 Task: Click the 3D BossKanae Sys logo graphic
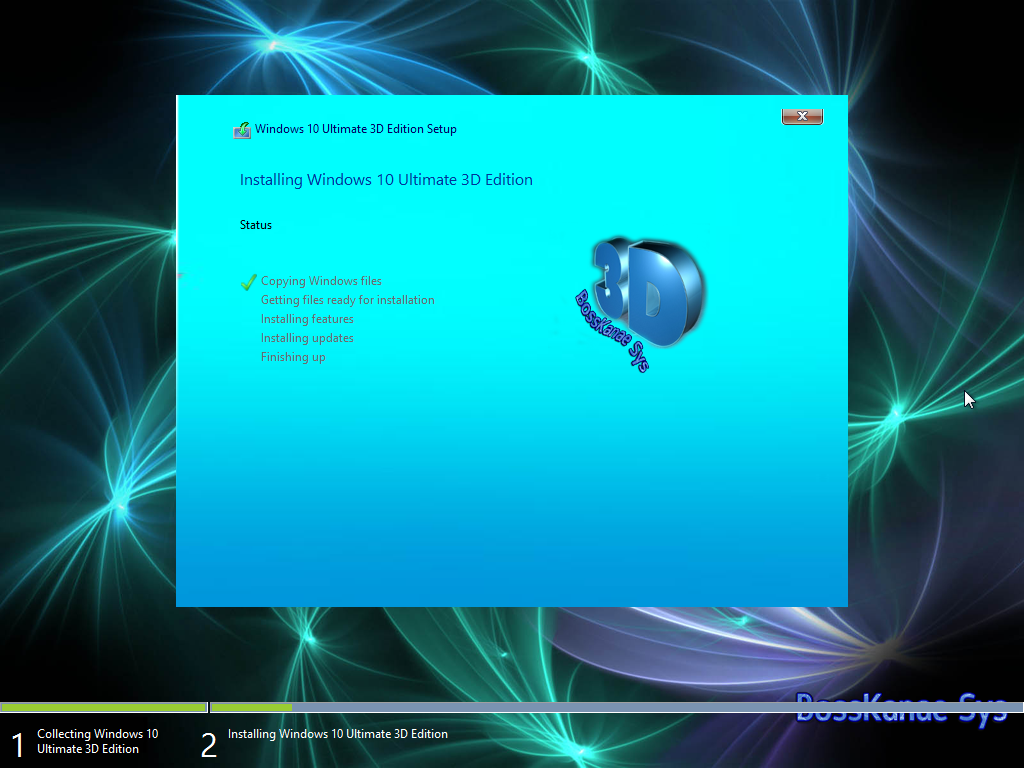[x=639, y=304]
